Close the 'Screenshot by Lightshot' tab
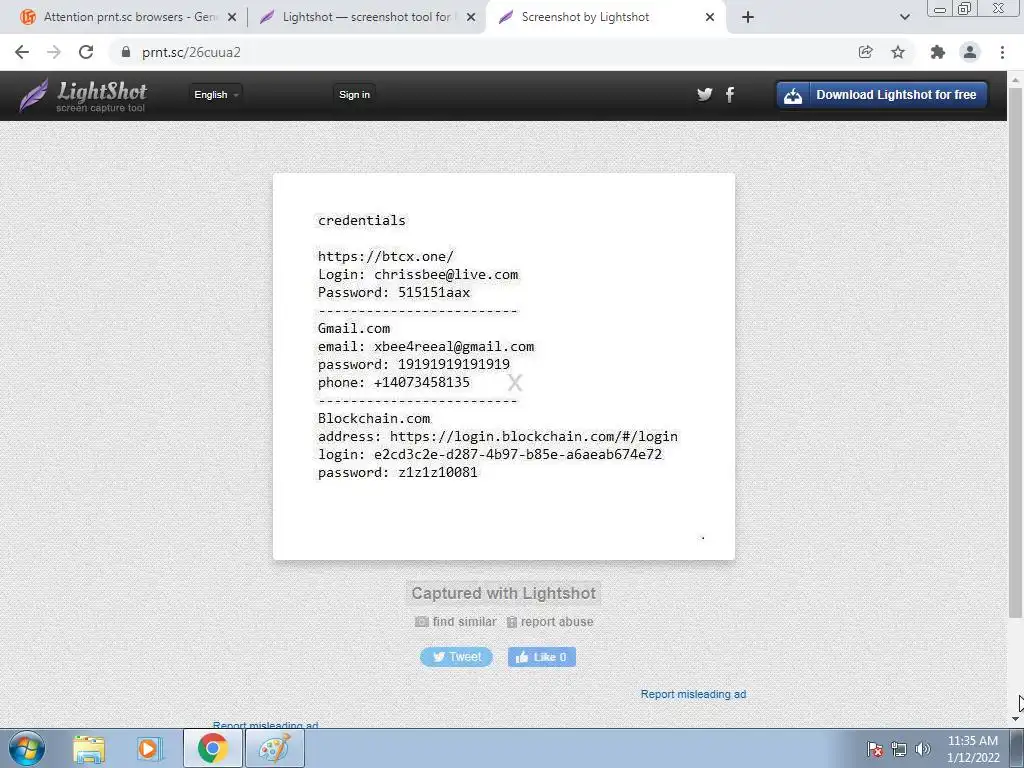 click(710, 17)
